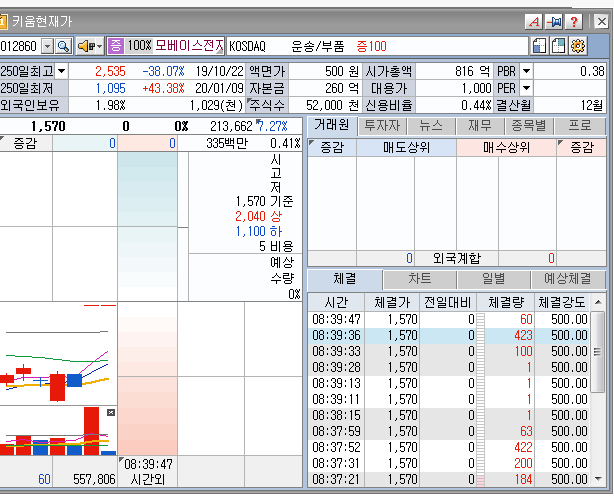
Task: Click the stock search magnifier icon
Action: [63, 46]
